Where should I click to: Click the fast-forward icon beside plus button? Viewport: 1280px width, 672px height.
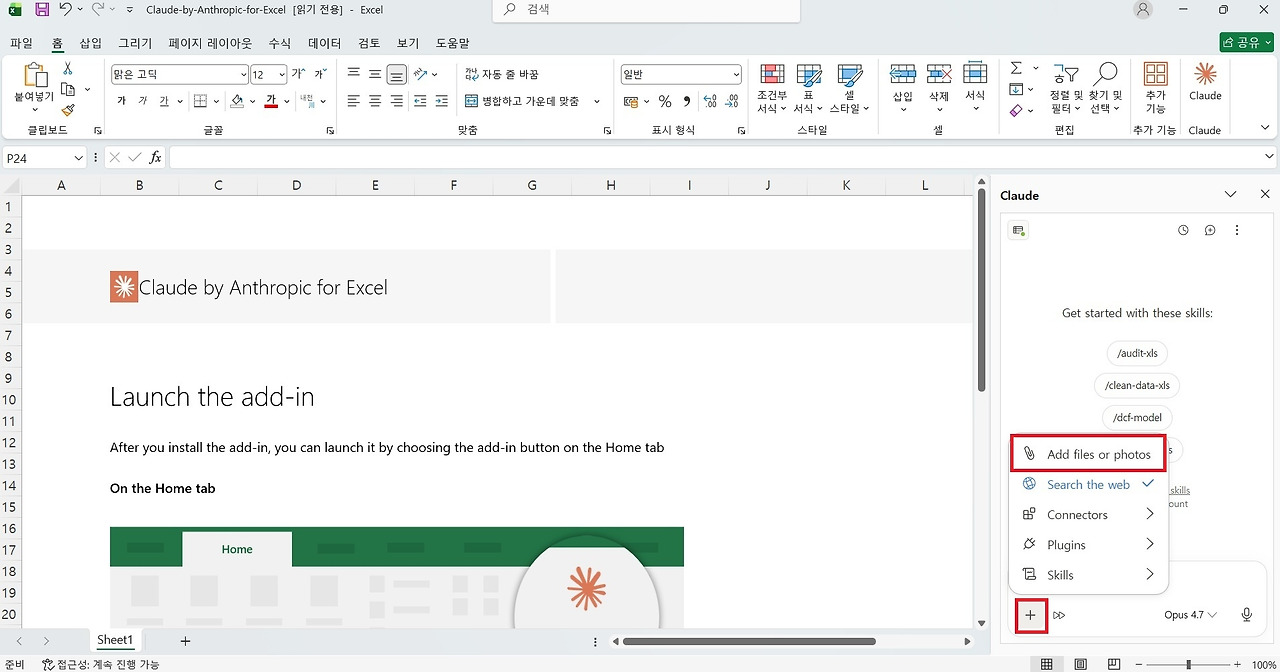coord(1059,615)
